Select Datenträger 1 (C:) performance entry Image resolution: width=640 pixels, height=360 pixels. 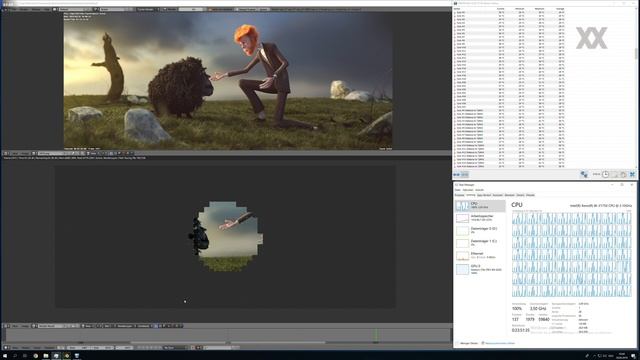pyautogui.click(x=480, y=243)
